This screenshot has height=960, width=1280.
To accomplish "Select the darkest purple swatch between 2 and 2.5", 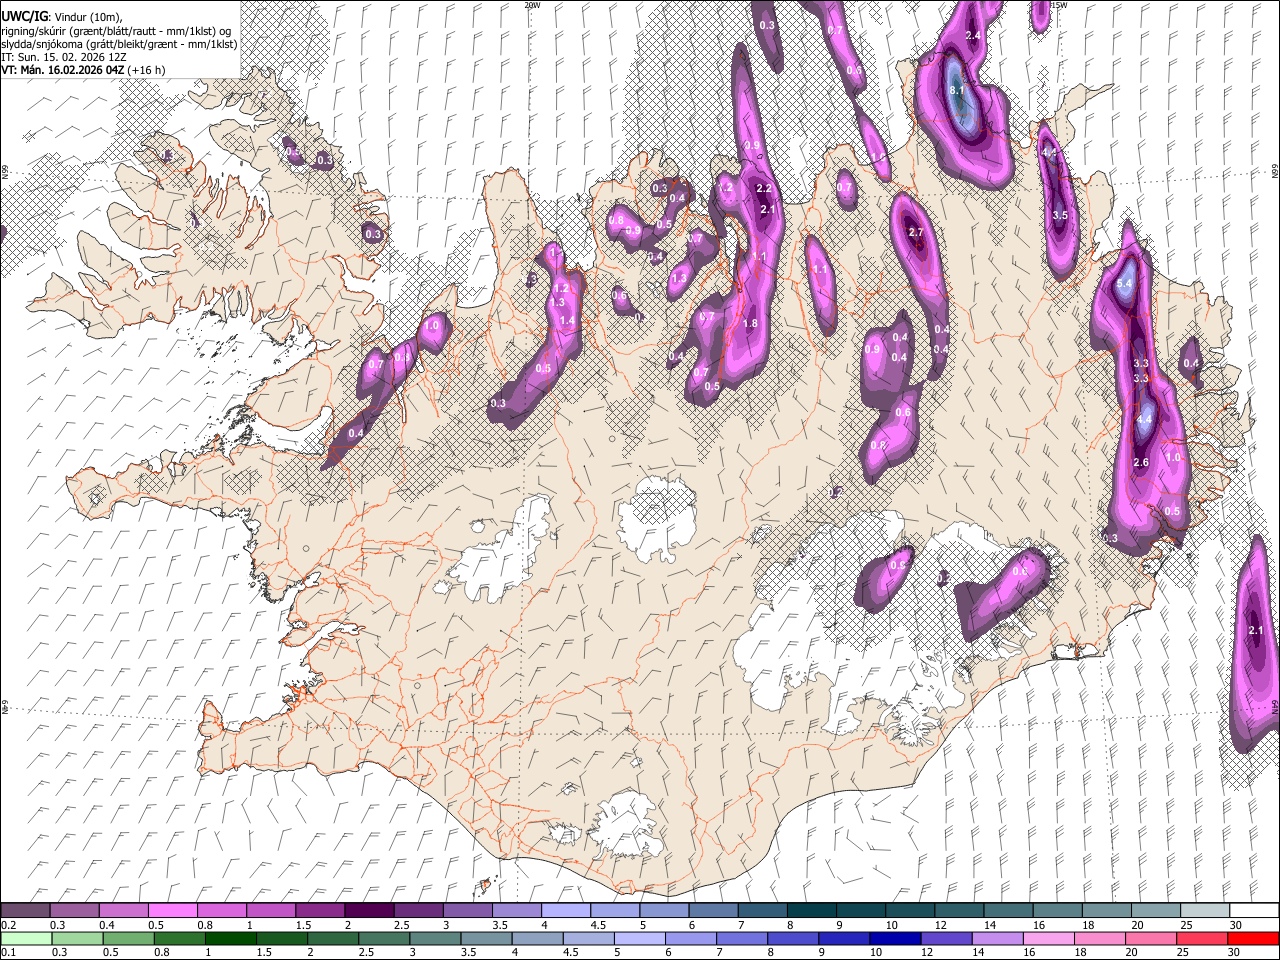I will 368,911.
